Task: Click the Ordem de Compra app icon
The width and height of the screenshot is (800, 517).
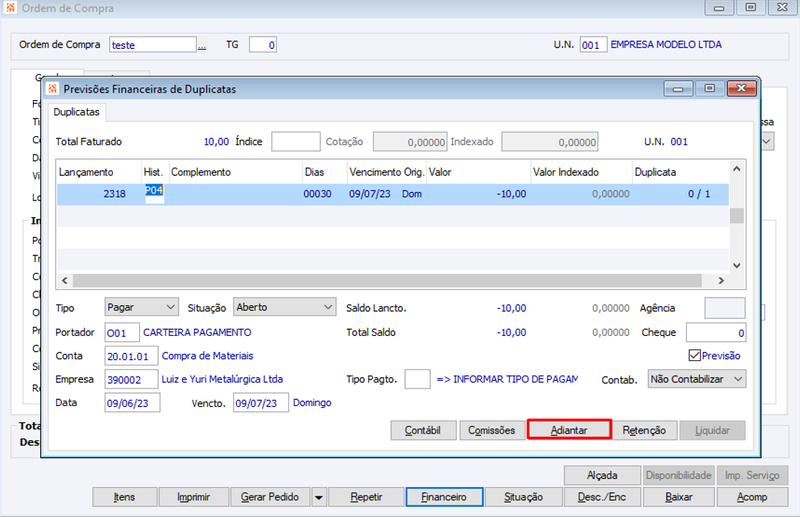Action: click(10, 8)
